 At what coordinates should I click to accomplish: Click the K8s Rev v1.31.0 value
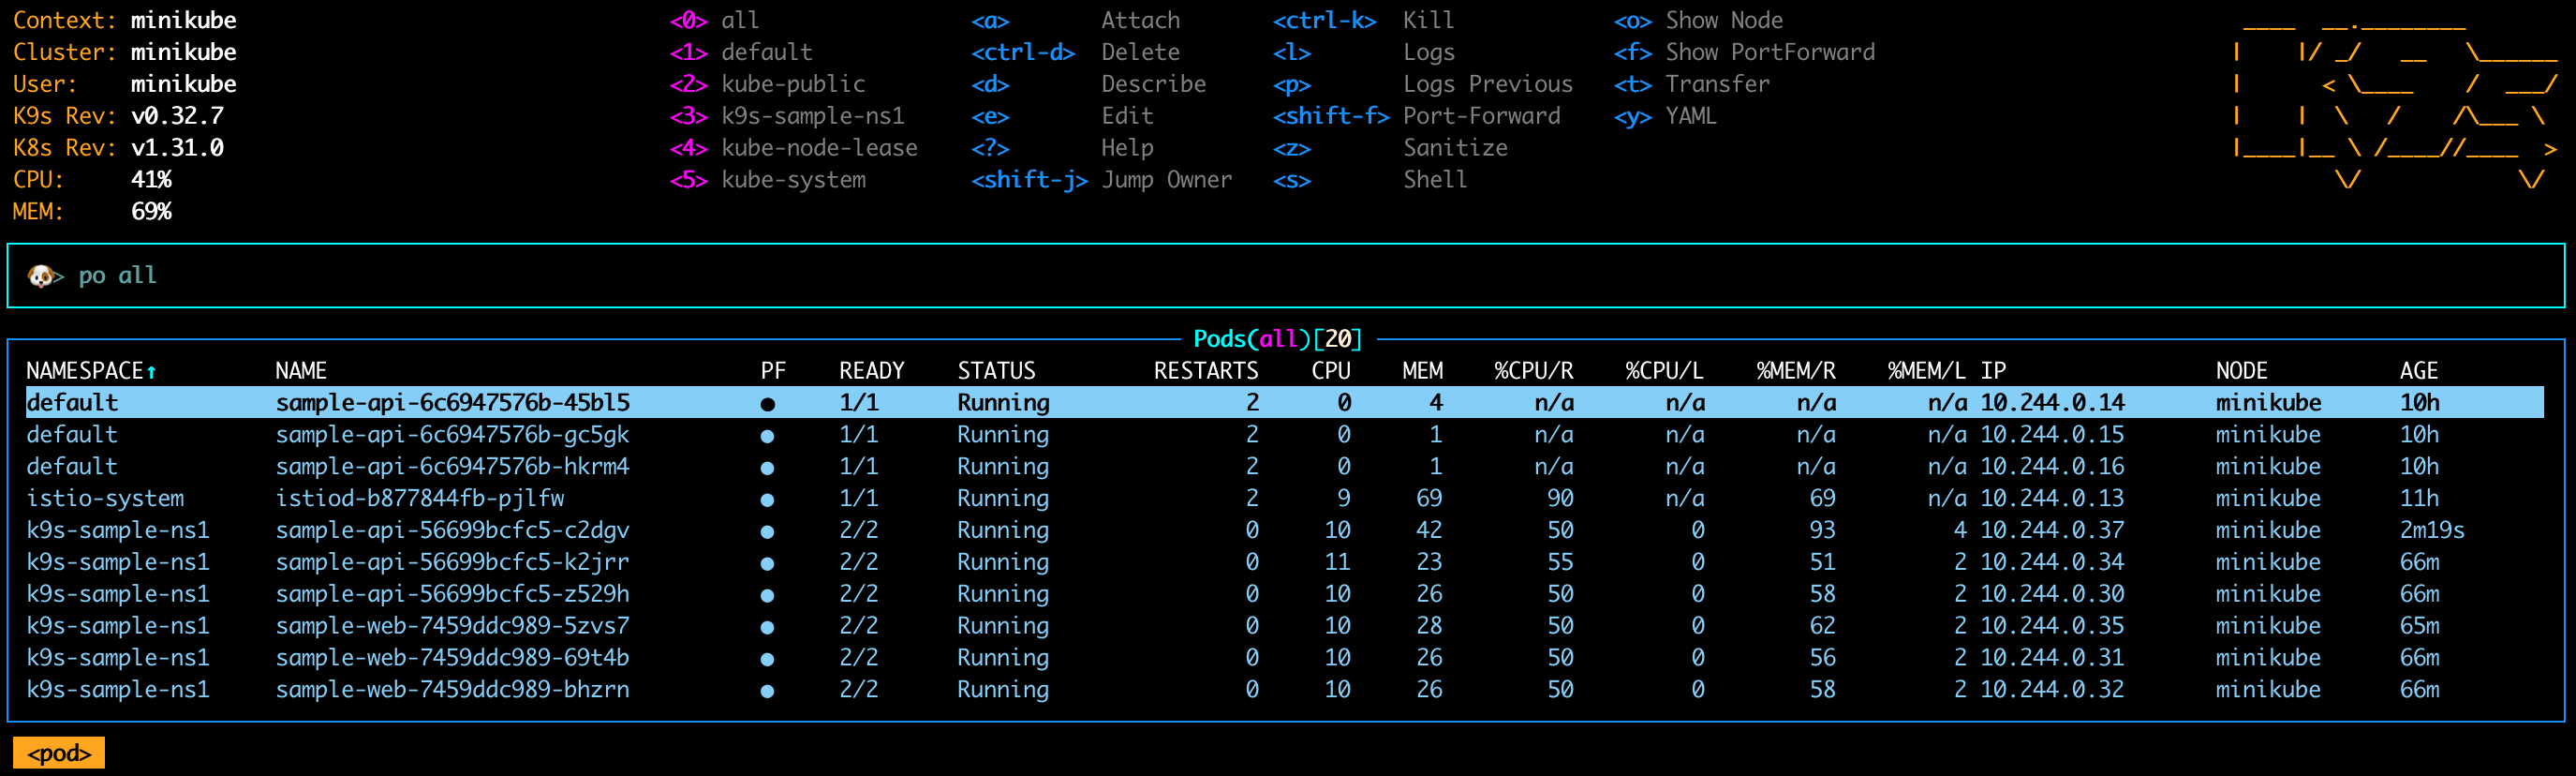[x=177, y=148]
